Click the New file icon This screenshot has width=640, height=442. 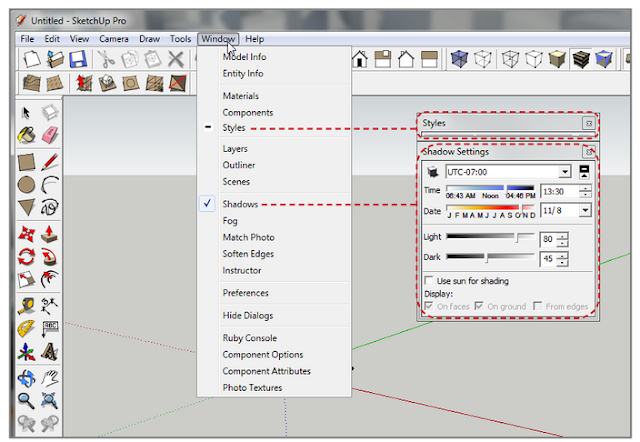pos(31,59)
